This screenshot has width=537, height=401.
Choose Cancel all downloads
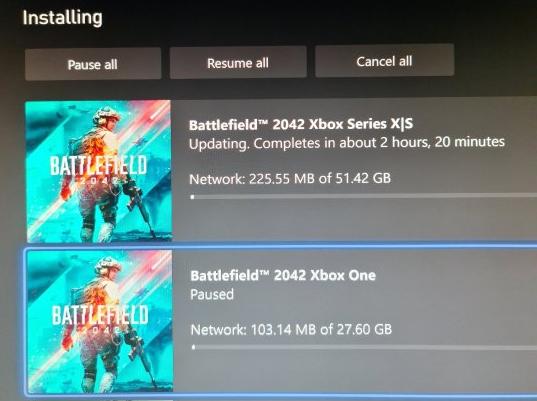tap(384, 61)
